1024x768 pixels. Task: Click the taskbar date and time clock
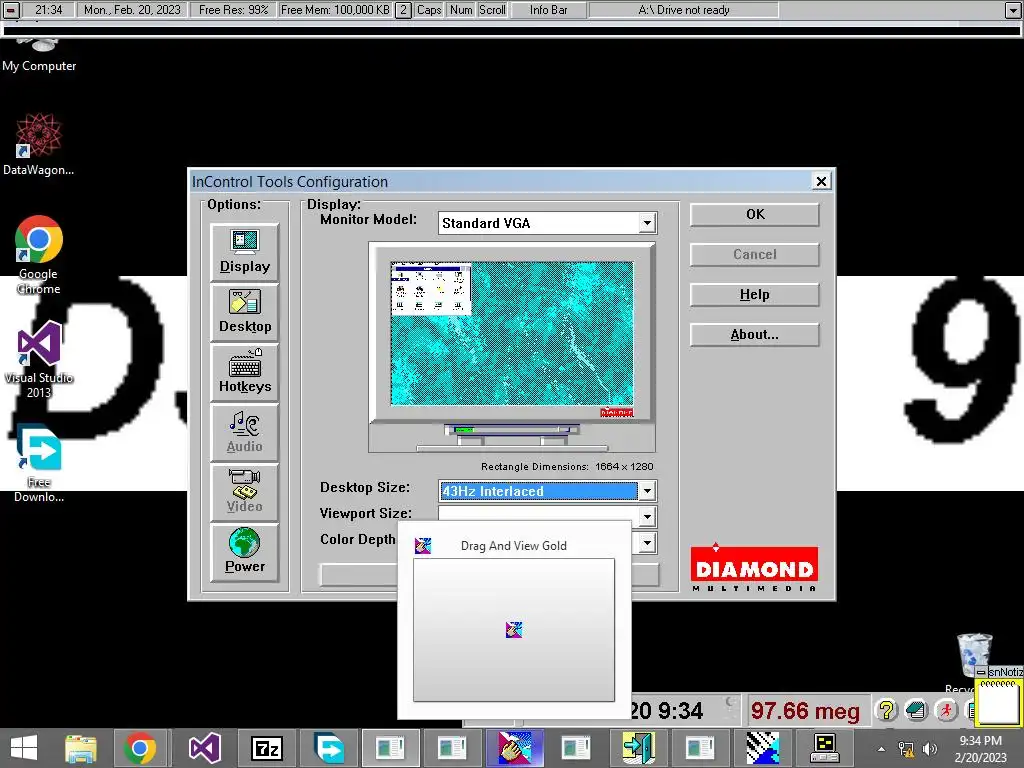tap(980, 749)
